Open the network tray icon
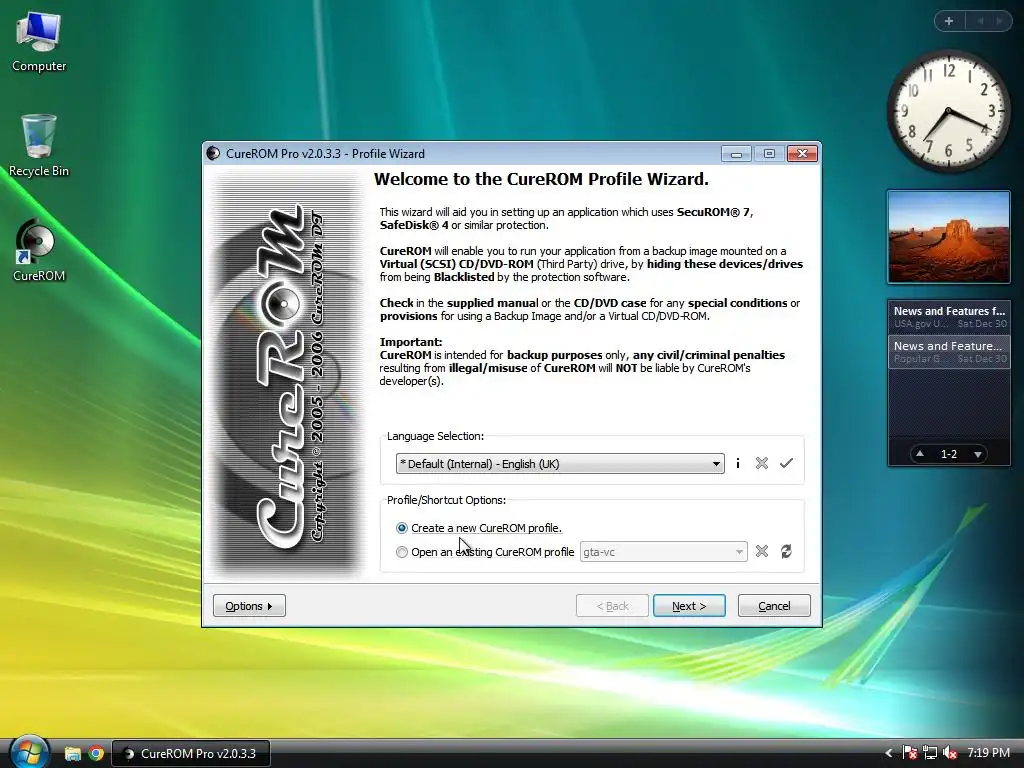The height and width of the screenshot is (768, 1024). [x=930, y=753]
